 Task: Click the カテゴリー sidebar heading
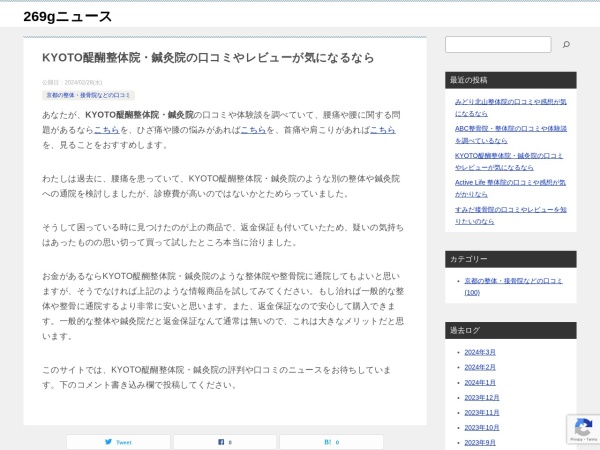coord(510,259)
